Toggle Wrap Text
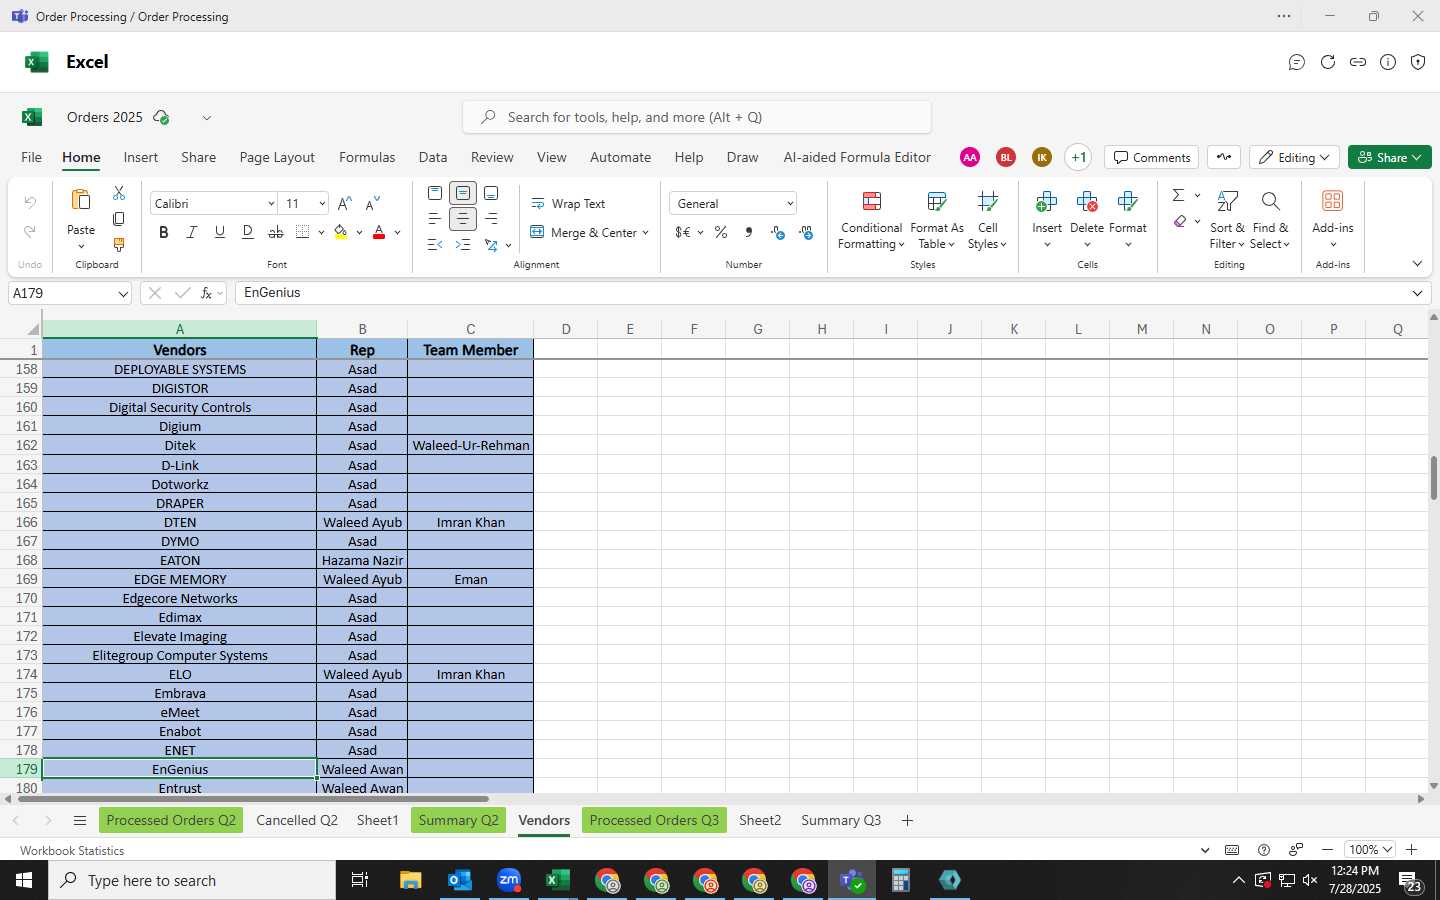This screenshot has height=900, width=1440. pyautogui.click(x=568, y=204)
